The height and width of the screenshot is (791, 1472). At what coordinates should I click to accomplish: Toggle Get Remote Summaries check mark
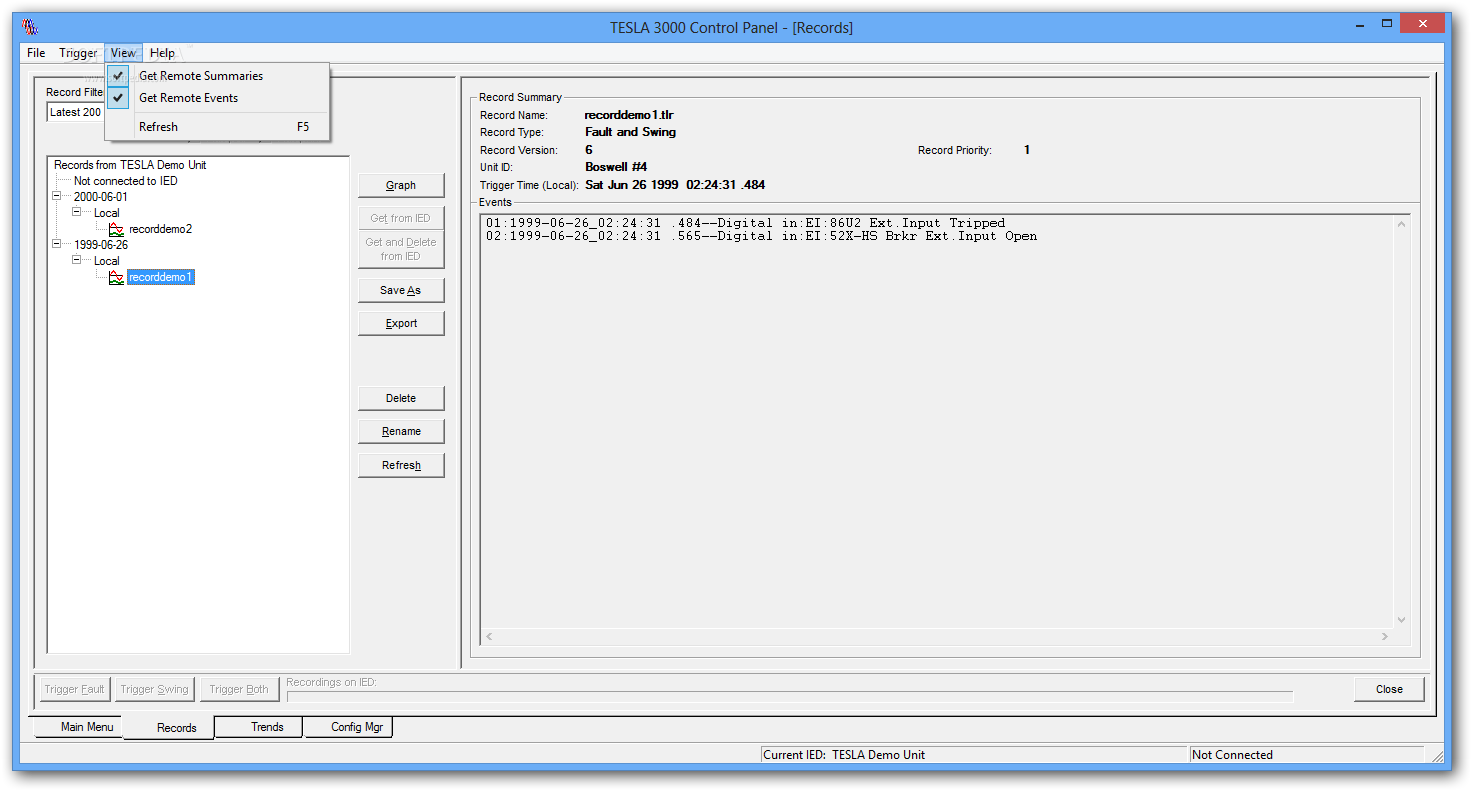(119, 76)
